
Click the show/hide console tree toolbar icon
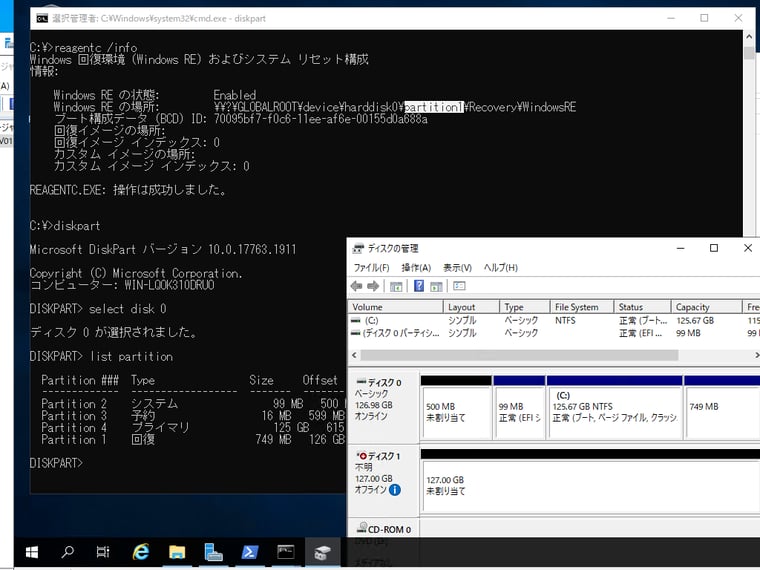pos(396,286)
